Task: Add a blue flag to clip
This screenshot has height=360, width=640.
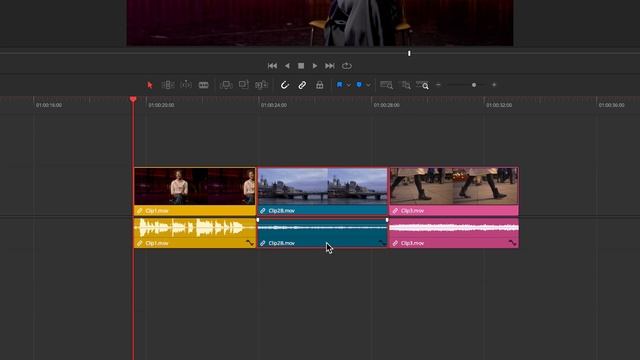Action: (339, 85)
